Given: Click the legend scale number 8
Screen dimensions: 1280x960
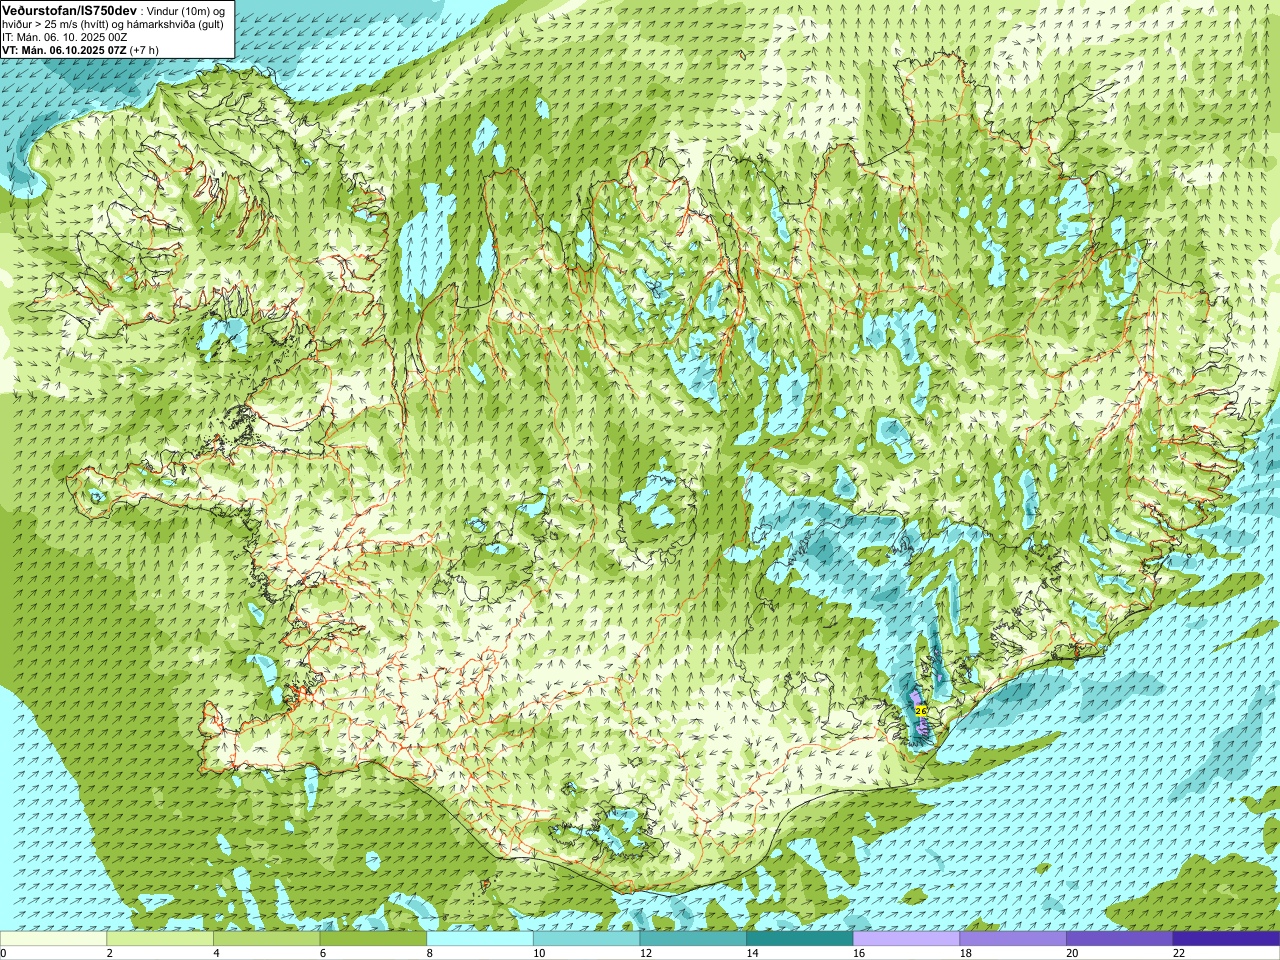Looking at the screenshot, I should [x=429, y=953].
